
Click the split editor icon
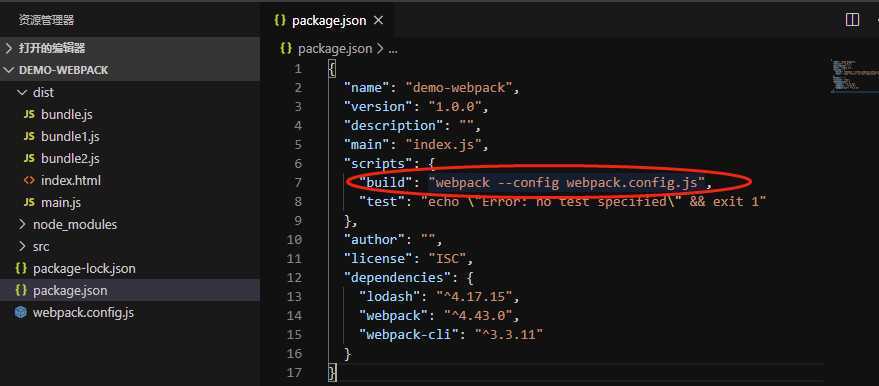point(852,20)
